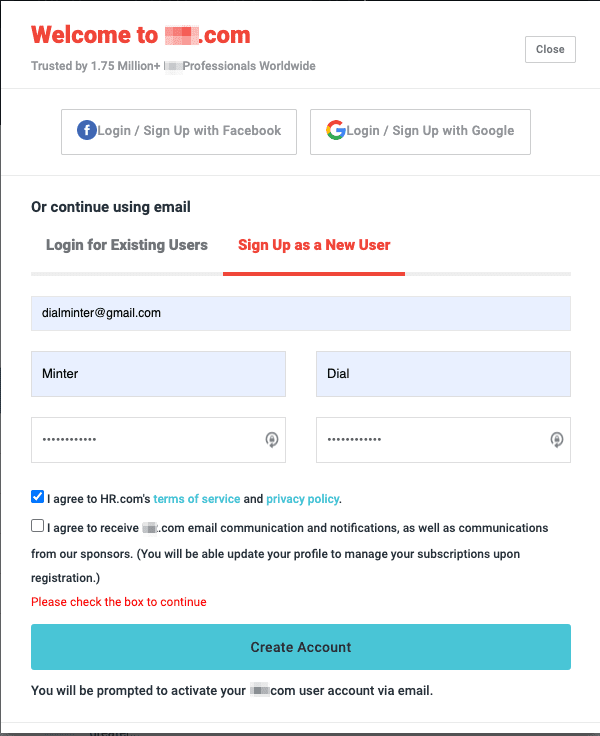This screenshot has width=600, height=736.
Task: Select the Sign Up as a New User tab
Action: tap(314, 245)
